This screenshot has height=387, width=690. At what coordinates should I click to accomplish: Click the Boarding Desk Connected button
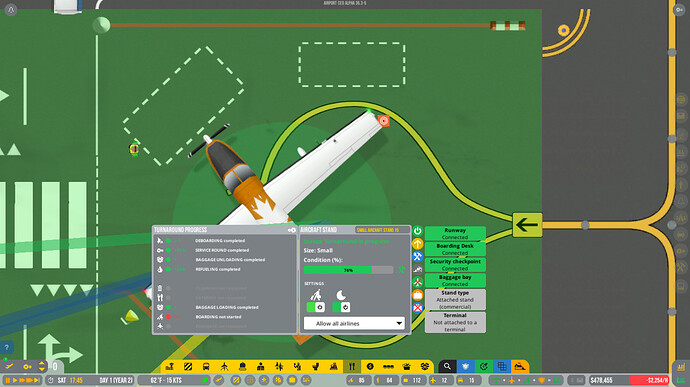455,249
